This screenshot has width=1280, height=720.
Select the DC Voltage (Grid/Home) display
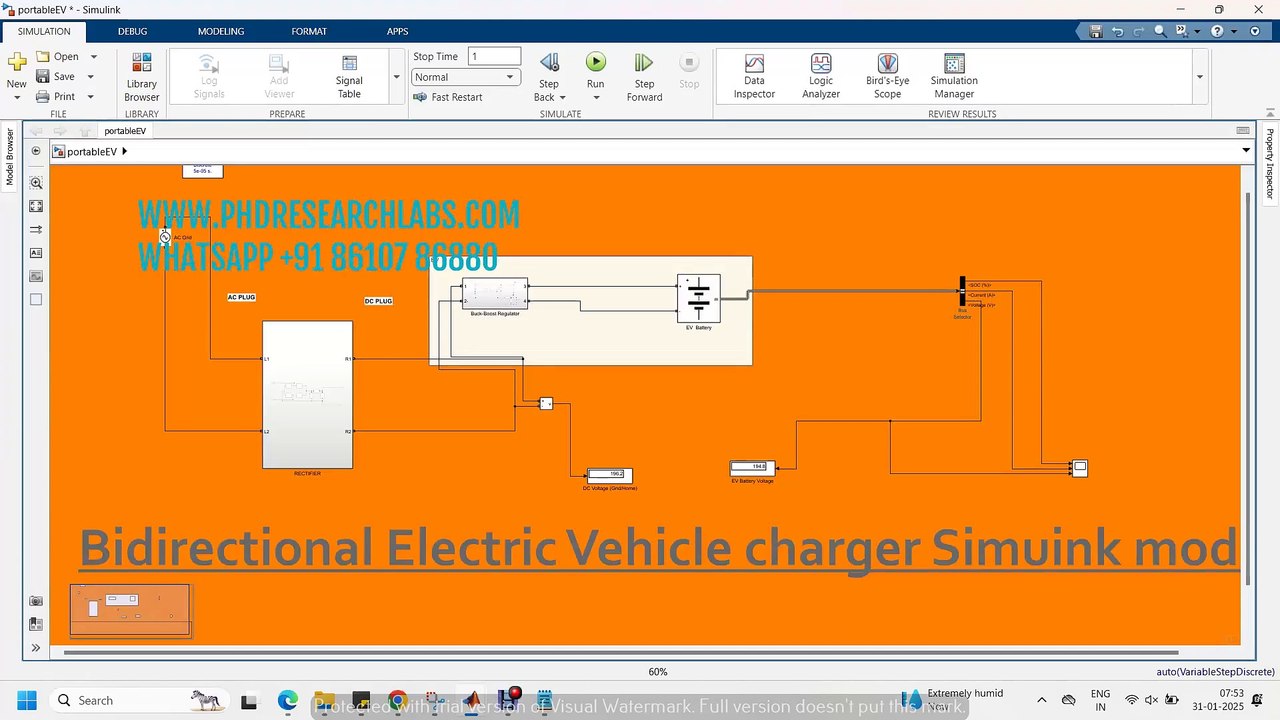pyautogui.click(x=610, y=474)
